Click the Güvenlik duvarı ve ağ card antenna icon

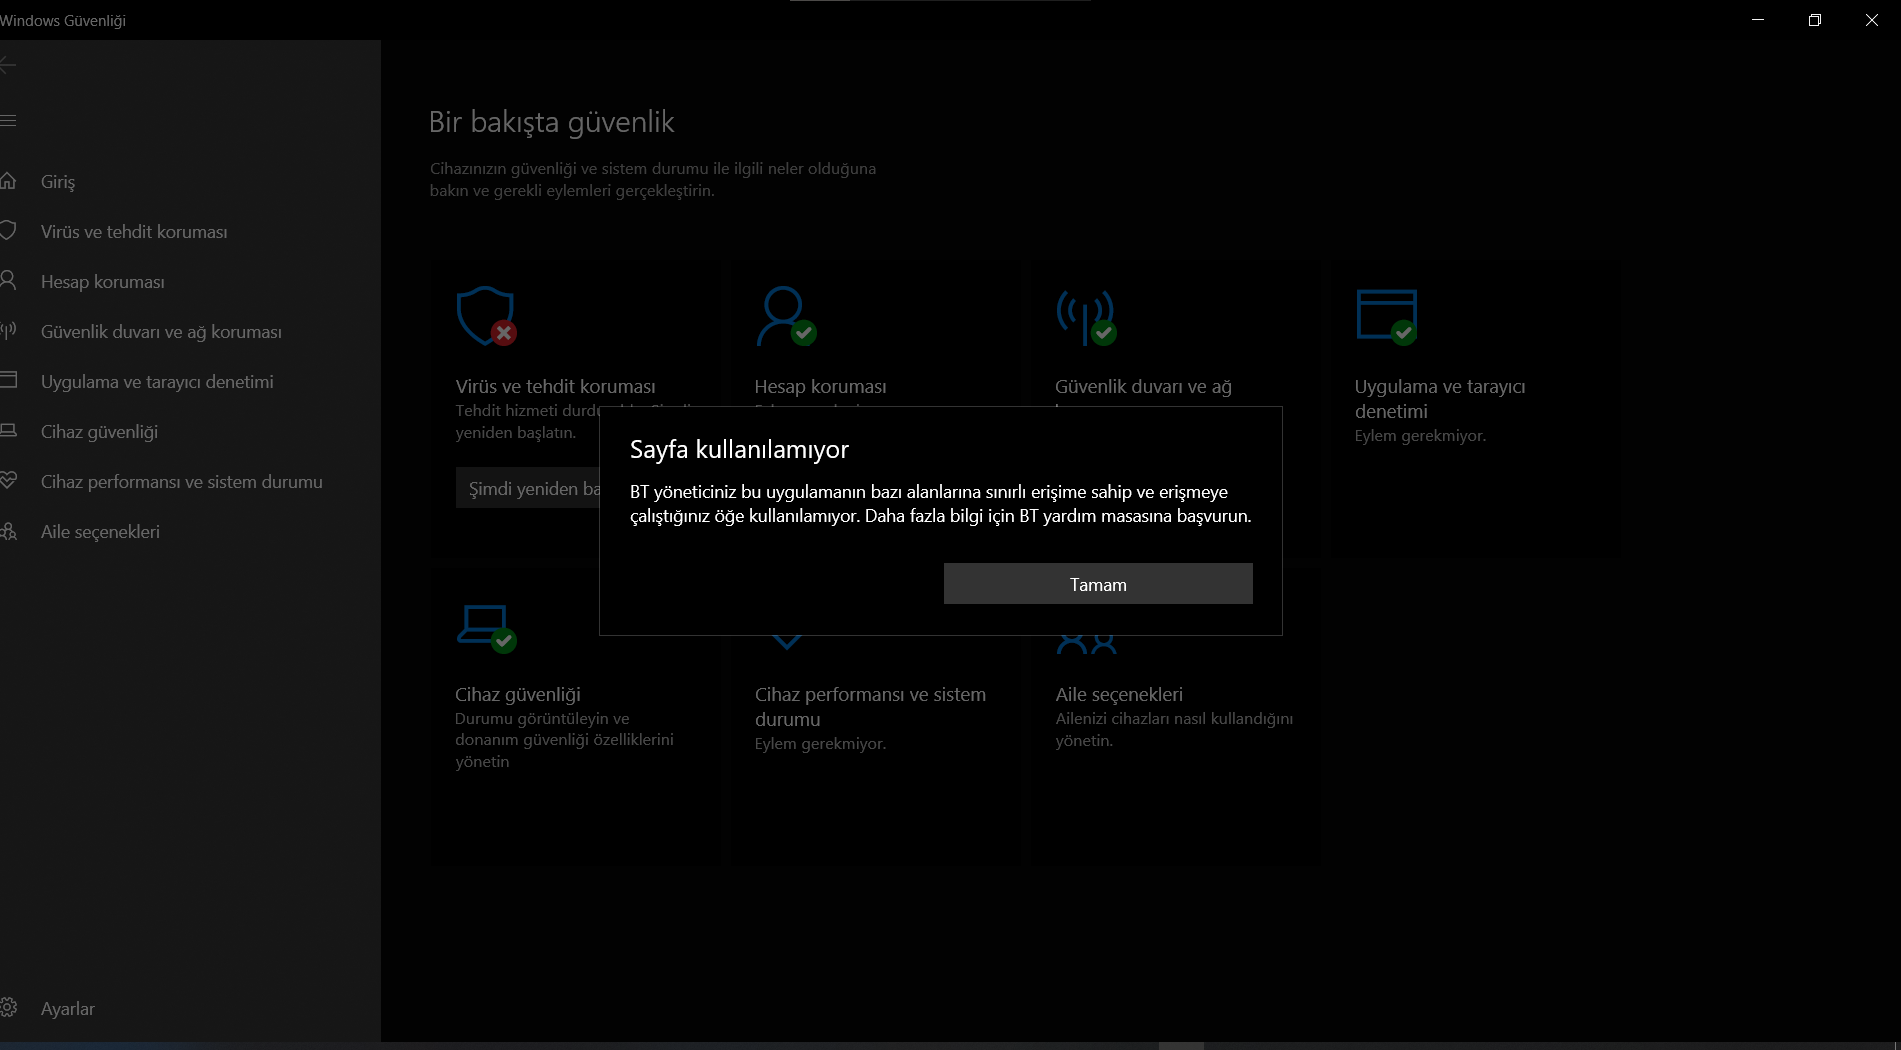pyautogui.click(x=1086, y=317)
